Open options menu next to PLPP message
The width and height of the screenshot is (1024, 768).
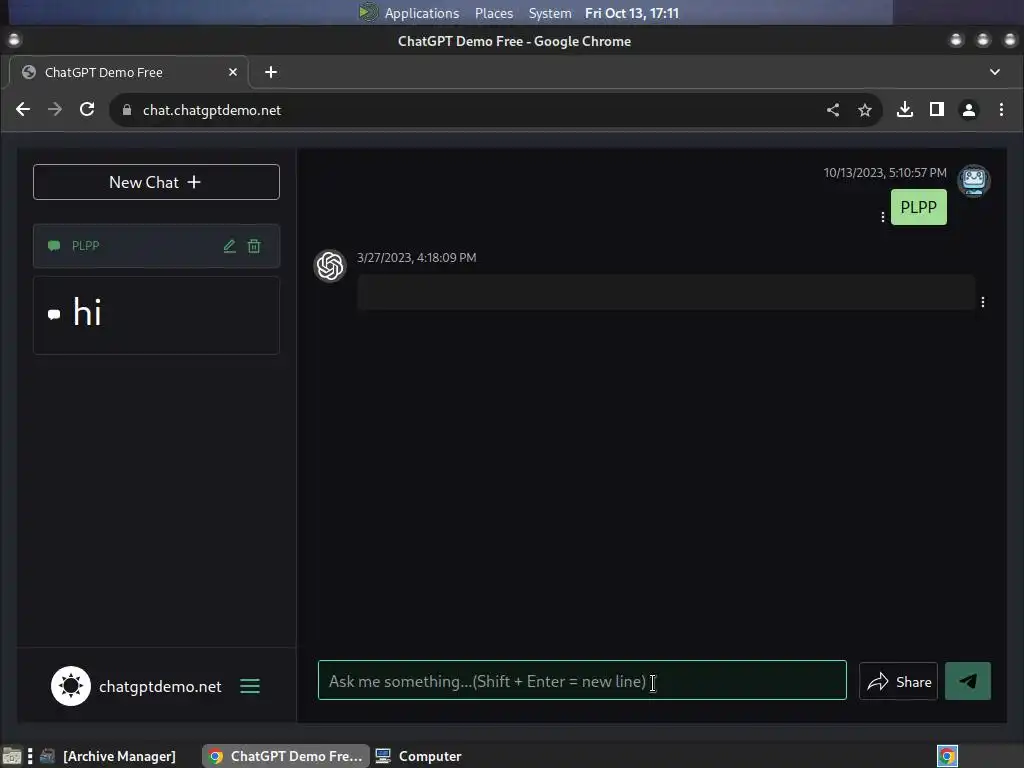point(883,217)
